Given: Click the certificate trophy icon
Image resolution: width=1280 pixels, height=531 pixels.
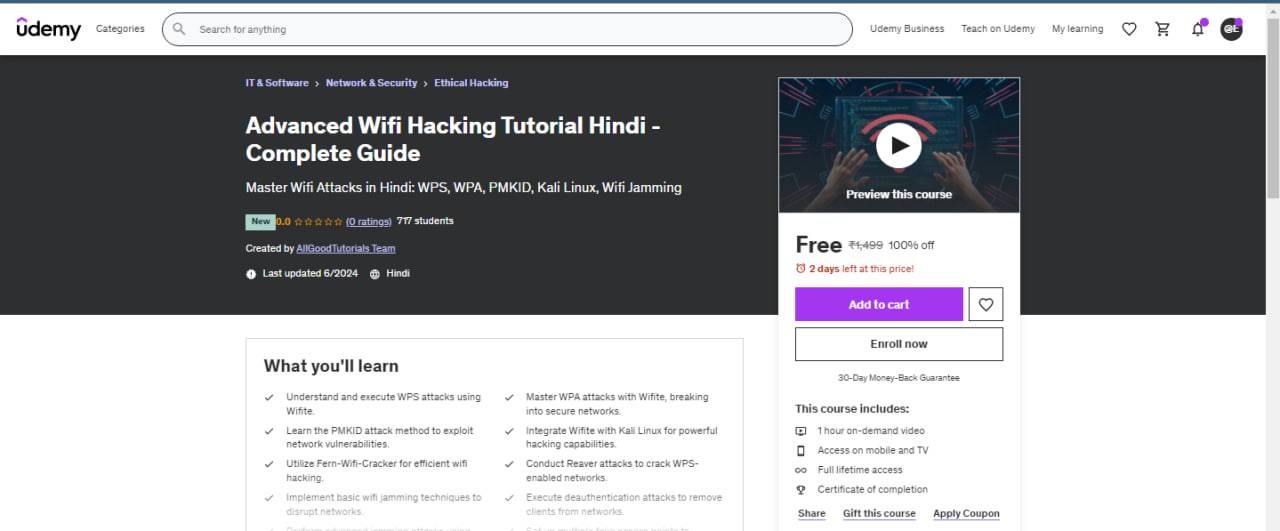Looking at the screenshot, I should click(801, 489).
